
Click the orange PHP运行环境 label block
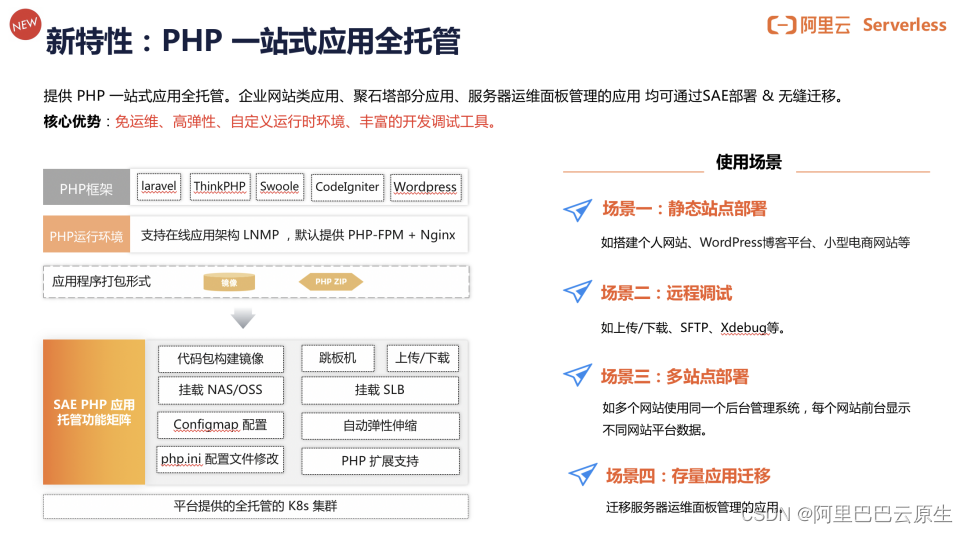tap(86, 234)
